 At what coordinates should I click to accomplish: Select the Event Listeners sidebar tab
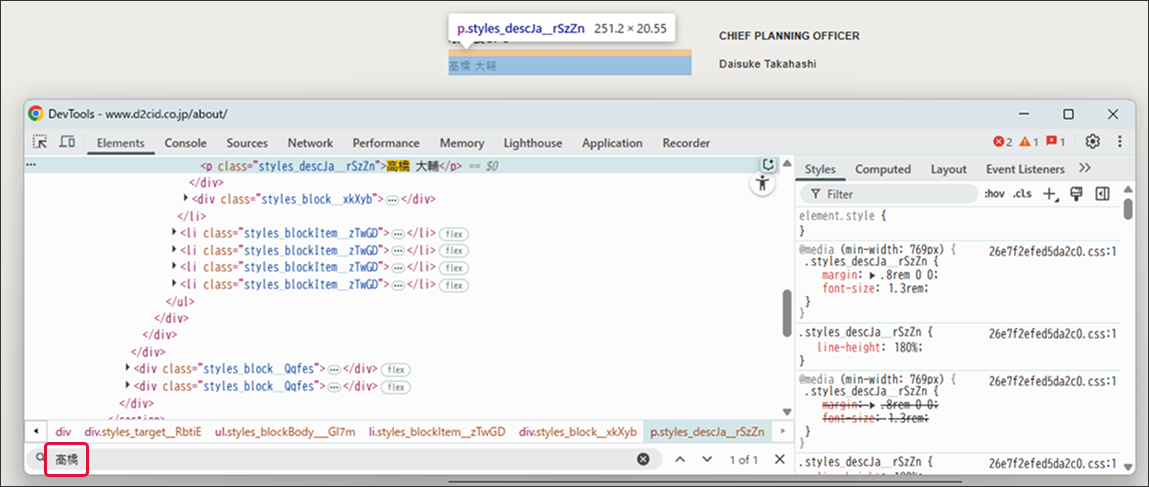(1024, 169)
